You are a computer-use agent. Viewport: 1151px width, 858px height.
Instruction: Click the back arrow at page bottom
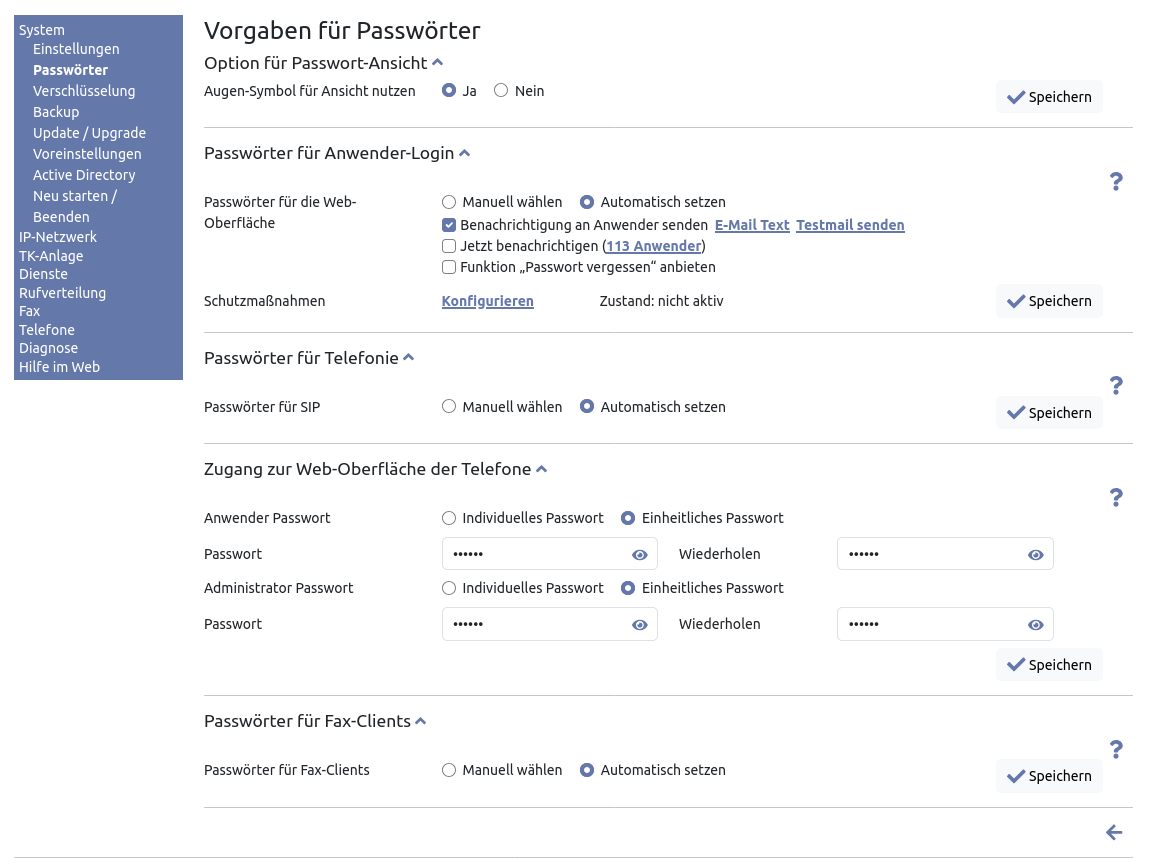(x=1114, y=832)
